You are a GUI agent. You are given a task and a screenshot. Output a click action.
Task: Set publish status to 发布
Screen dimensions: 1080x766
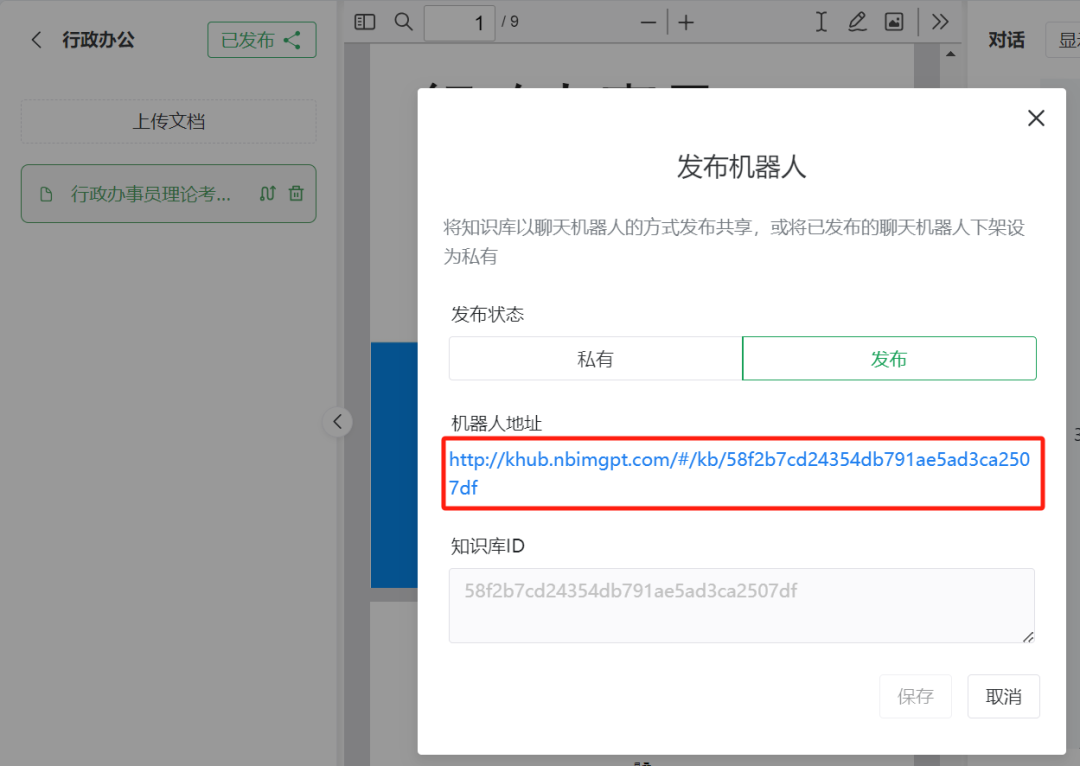[889, 358]
